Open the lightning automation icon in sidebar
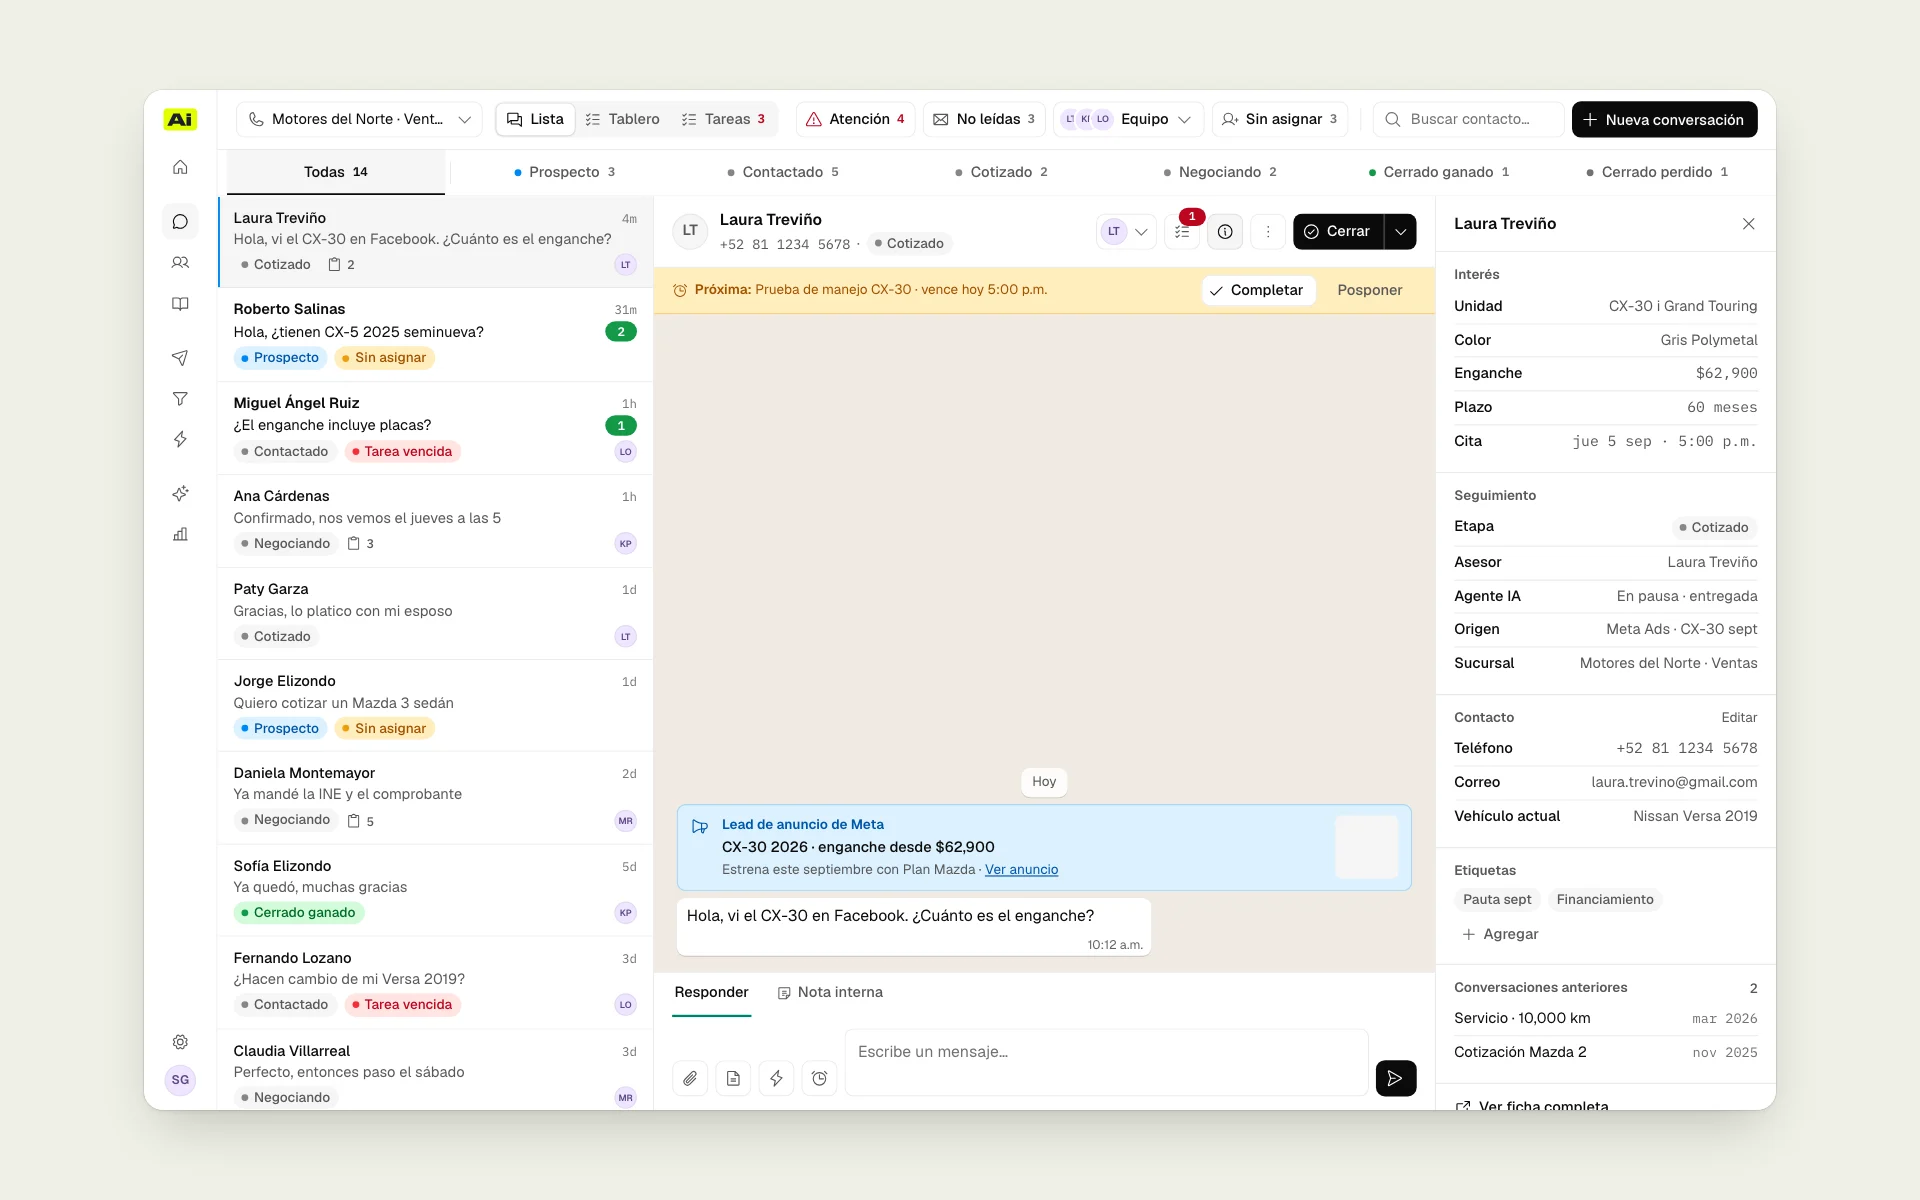1920x1200 pixels. [x=180, y=439]
